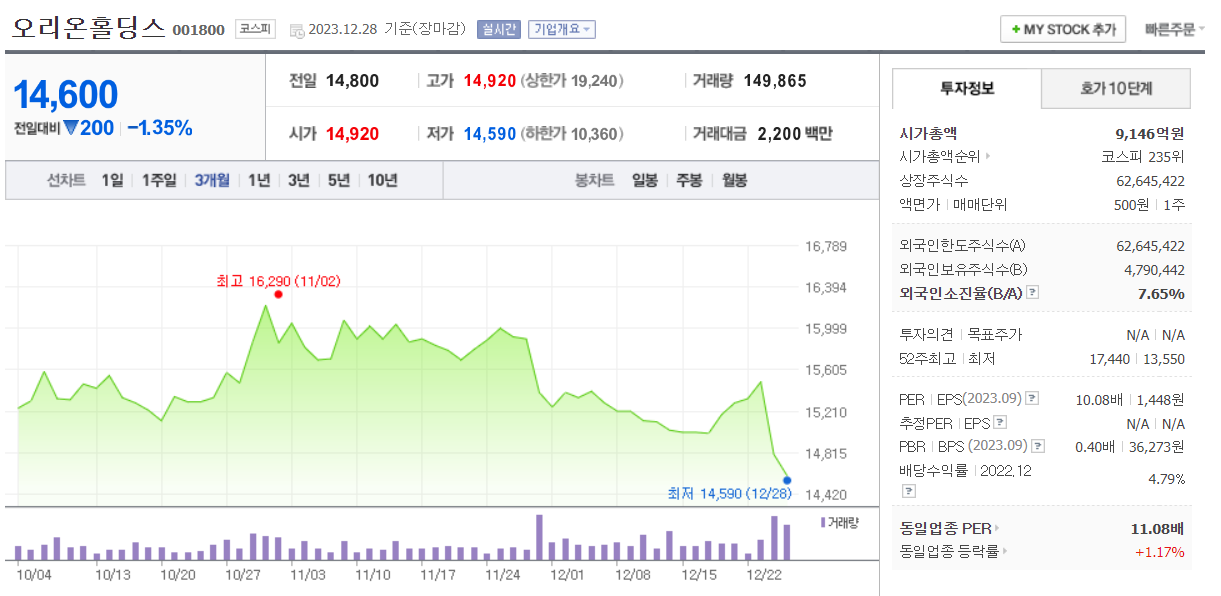This screenshot has width=1221, height=596.
Task: Click the 코스피 235위 ranking value
Action: click(1143, 156)
